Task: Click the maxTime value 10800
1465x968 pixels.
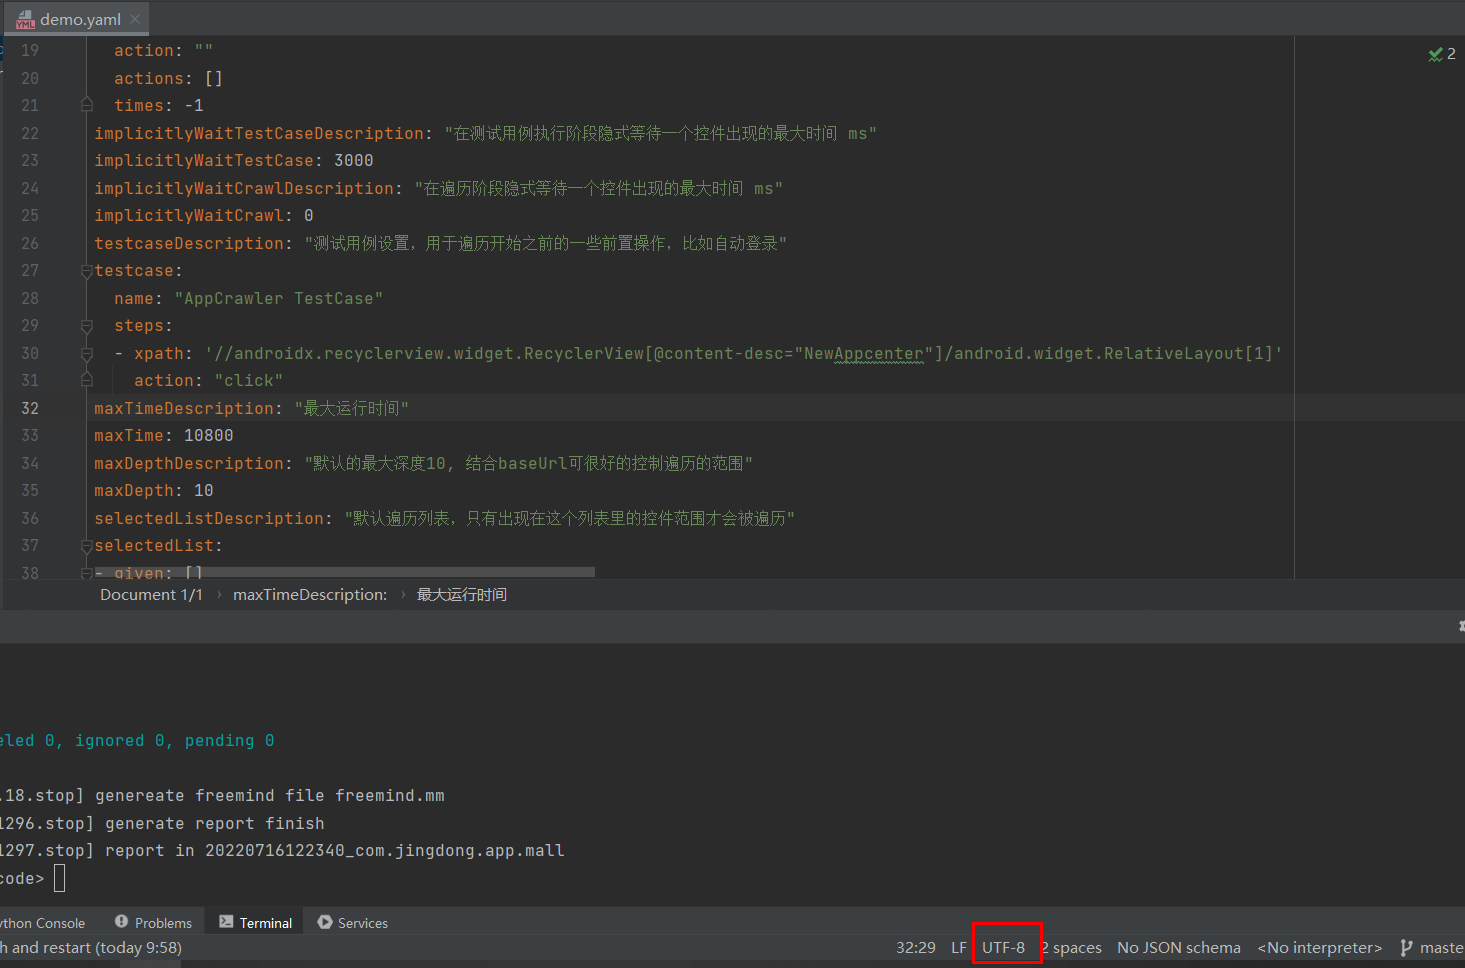Action: point(209,435)
